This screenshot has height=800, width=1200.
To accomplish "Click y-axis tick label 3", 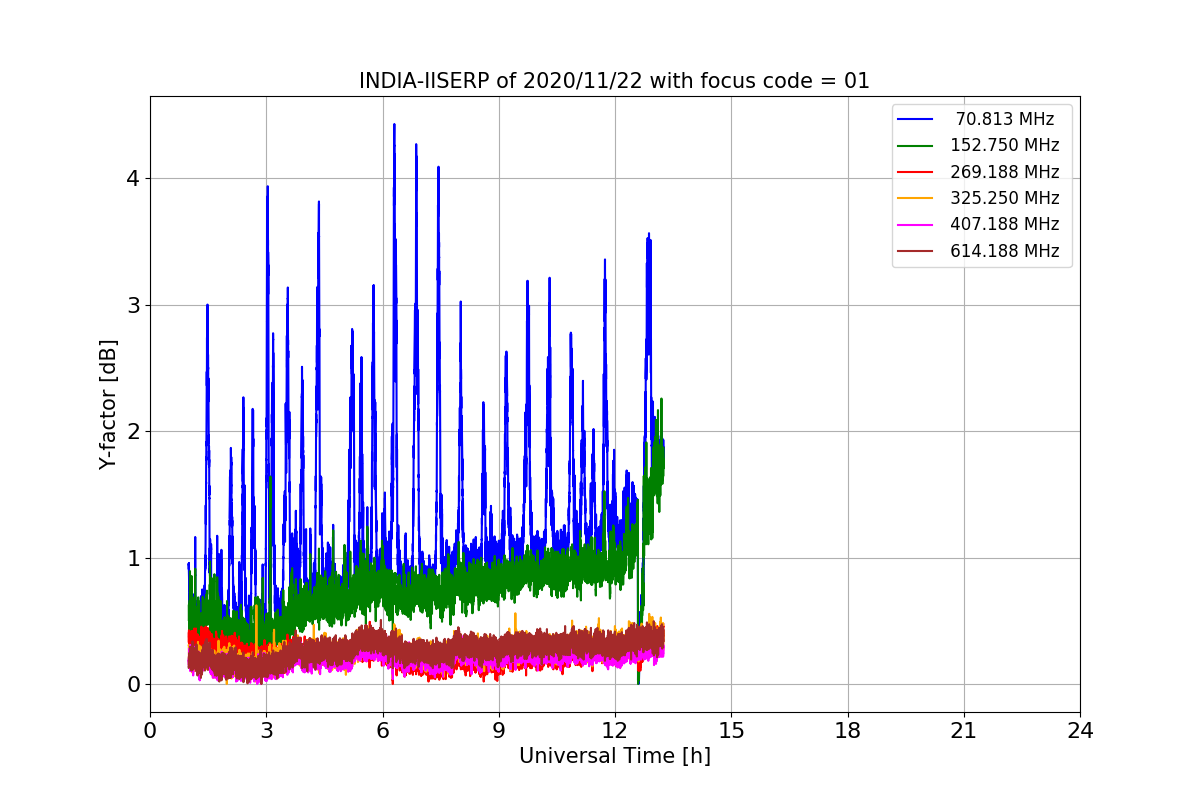I will click(x=134, y=305).
